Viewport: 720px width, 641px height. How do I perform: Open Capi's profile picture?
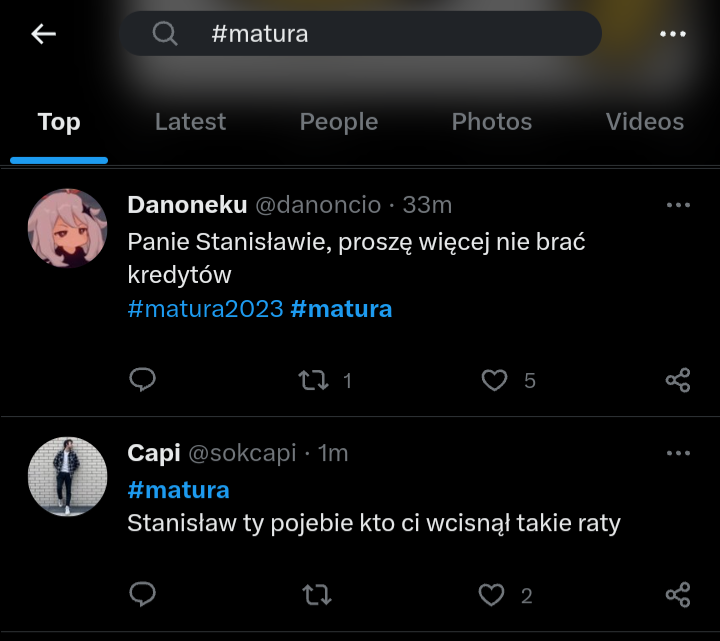coord(67,476)
